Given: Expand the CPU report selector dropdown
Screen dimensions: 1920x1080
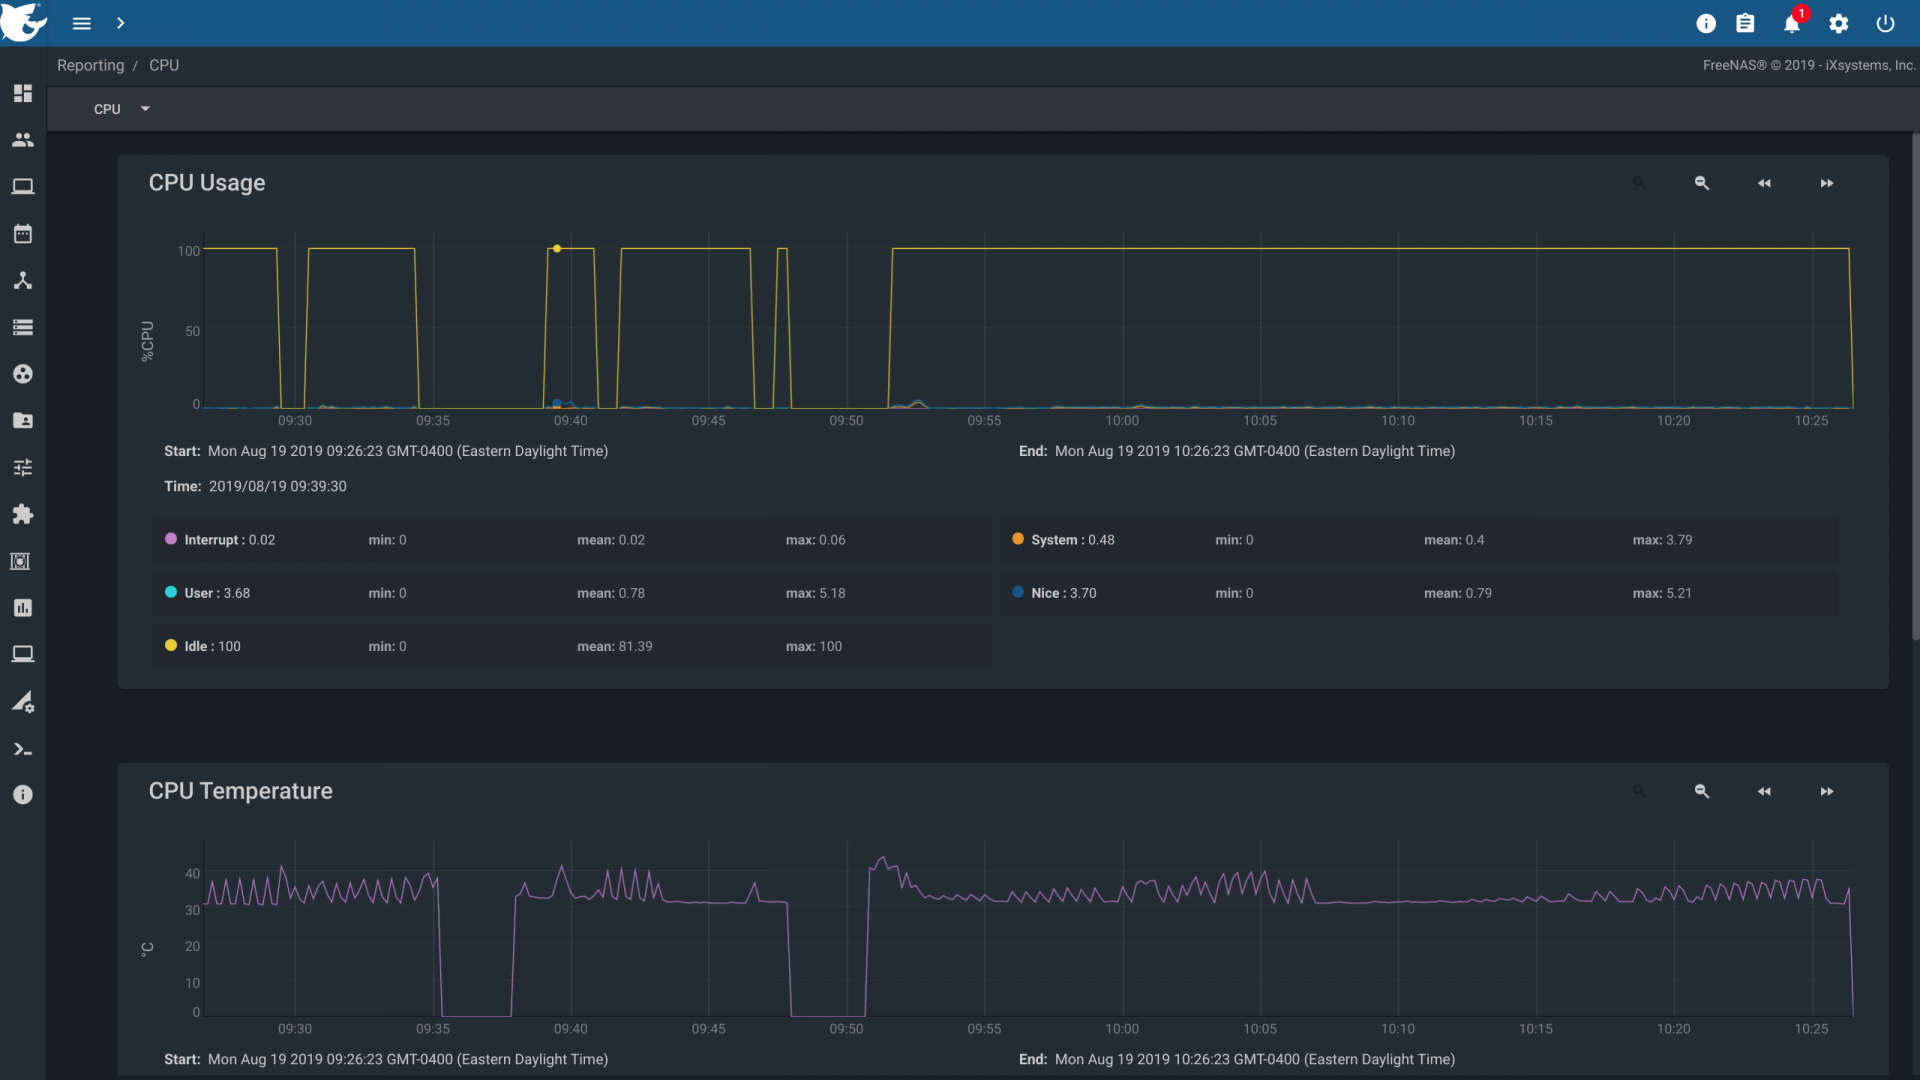Looking at the screenshot, I should pyautogui.click(x=121, y=109).
